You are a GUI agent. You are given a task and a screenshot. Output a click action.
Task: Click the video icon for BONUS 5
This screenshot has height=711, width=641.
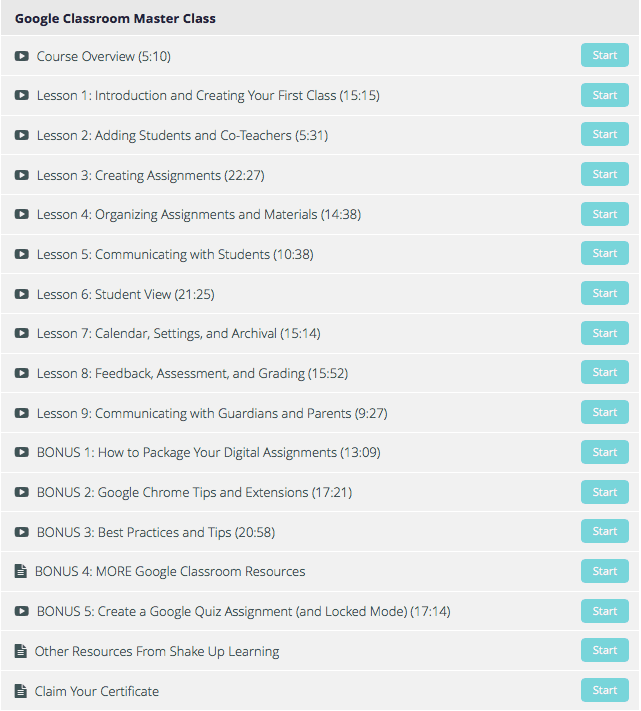(21, 611)
